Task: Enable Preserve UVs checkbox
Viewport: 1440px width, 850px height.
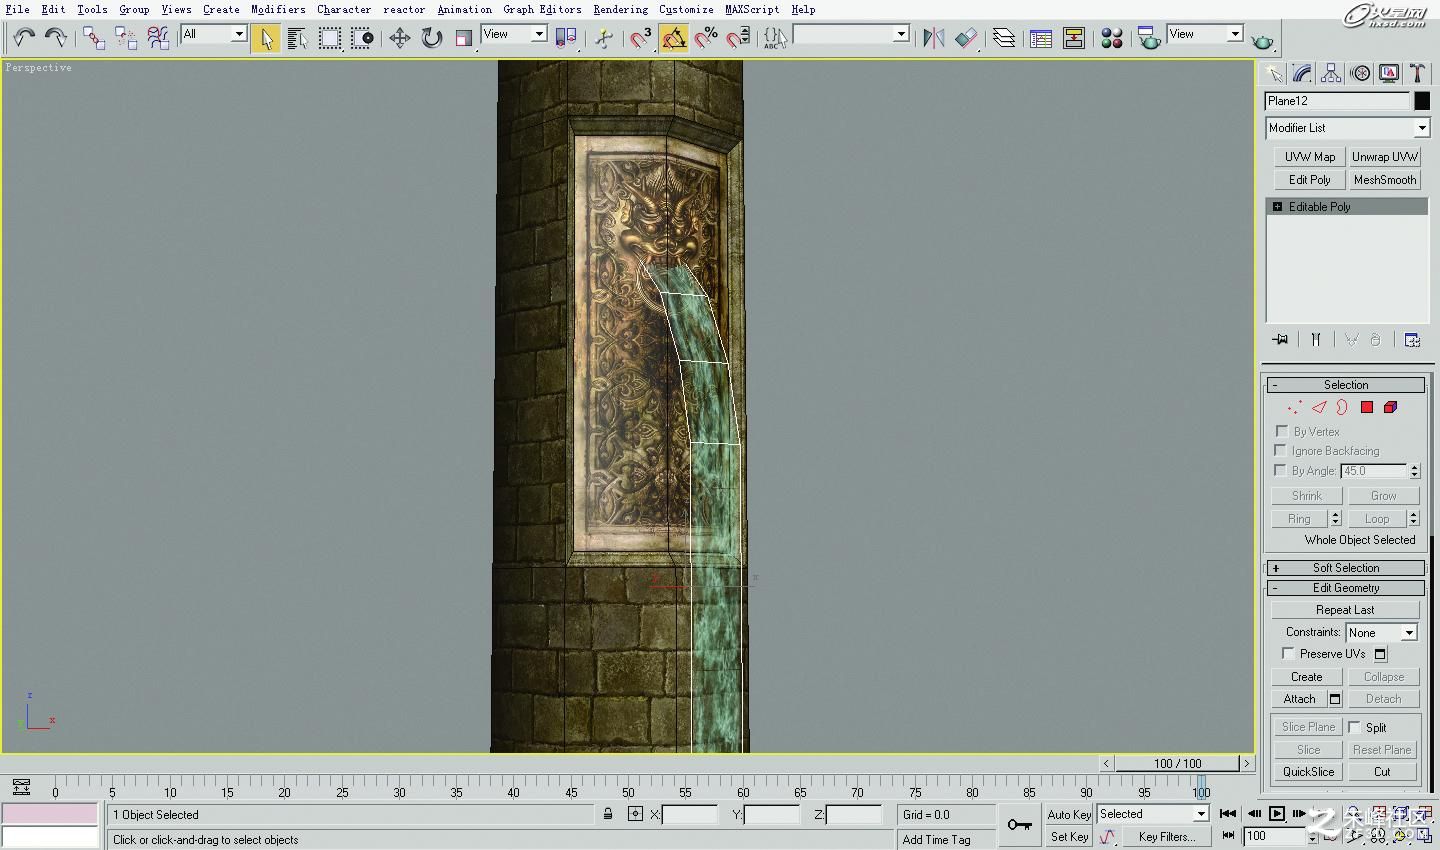Action: tap(1288, 653)
